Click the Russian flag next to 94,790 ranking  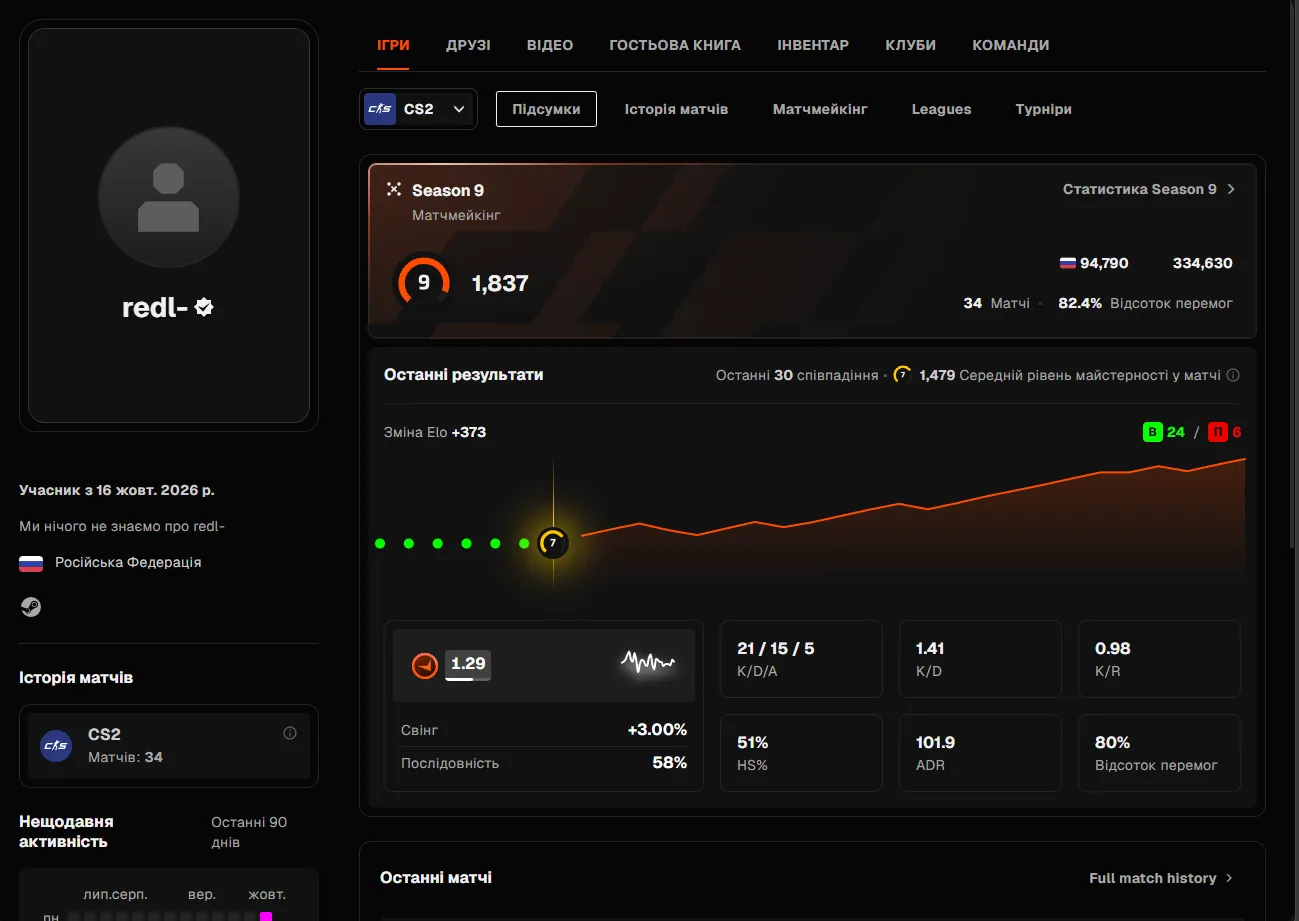tap(1068, 264)
